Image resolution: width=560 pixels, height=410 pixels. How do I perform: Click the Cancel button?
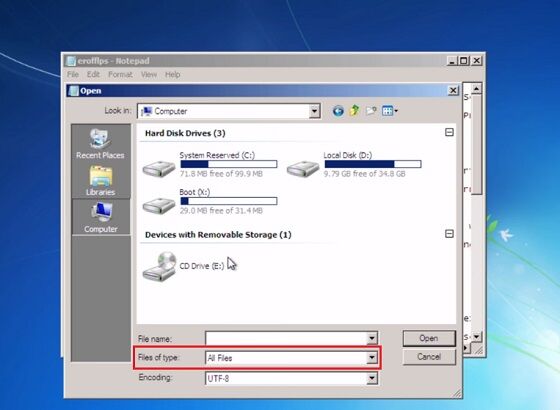tap(429, 357)
